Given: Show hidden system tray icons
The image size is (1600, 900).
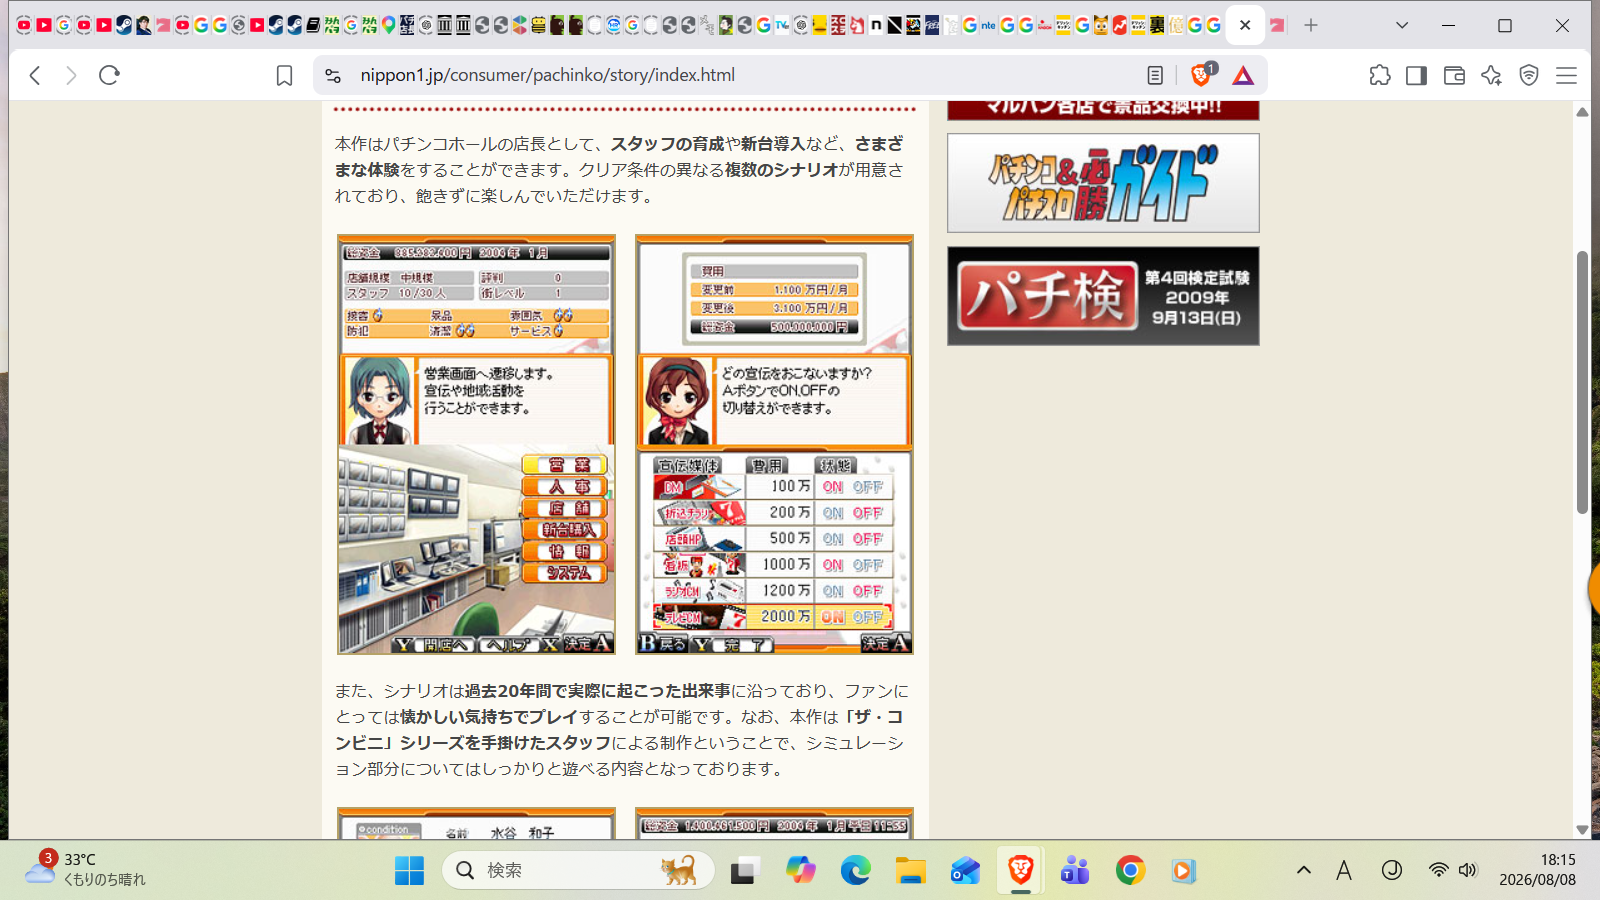Looking at the screenshot, I should tap(1304, 870).
